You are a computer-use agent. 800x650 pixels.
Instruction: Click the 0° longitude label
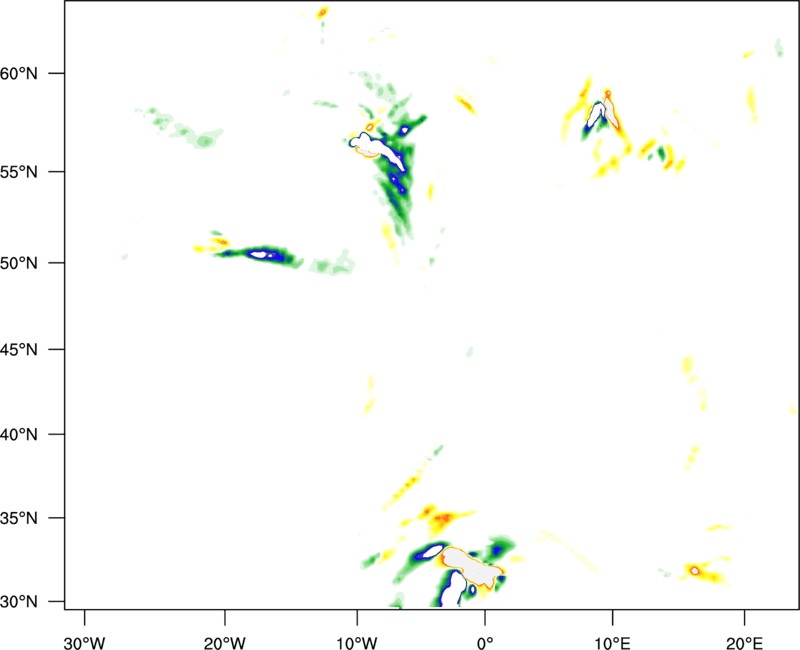pos(485,643)
